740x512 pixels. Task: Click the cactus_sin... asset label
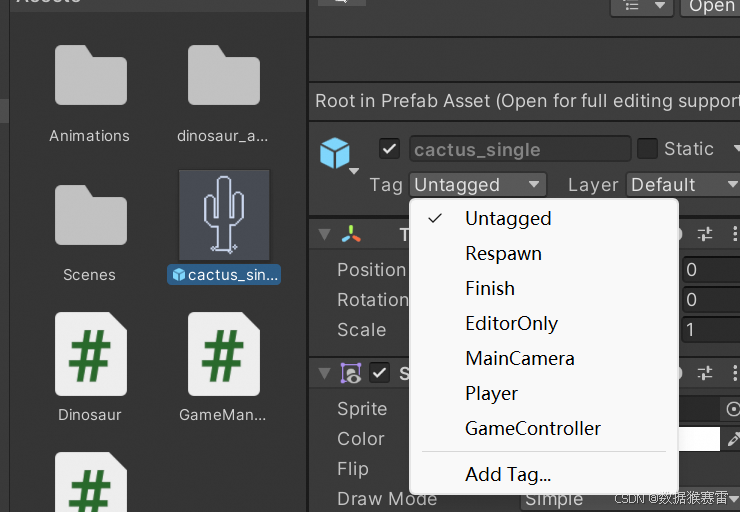[x=224, y=275]
